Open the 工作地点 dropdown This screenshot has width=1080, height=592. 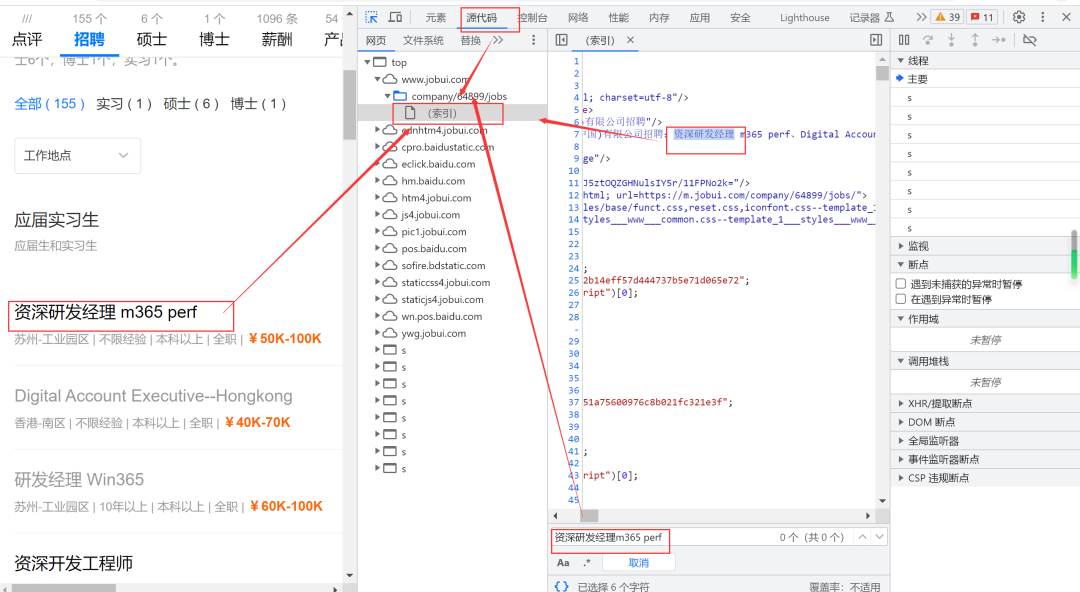[77, 156]
